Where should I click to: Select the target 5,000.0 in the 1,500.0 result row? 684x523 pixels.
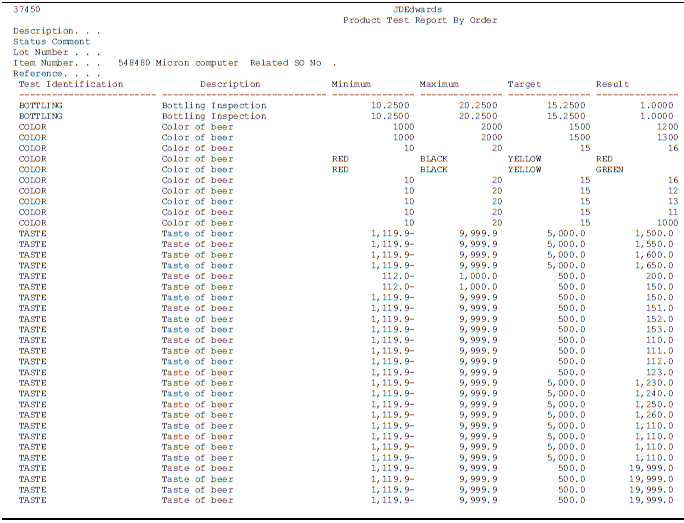(566, 234)
